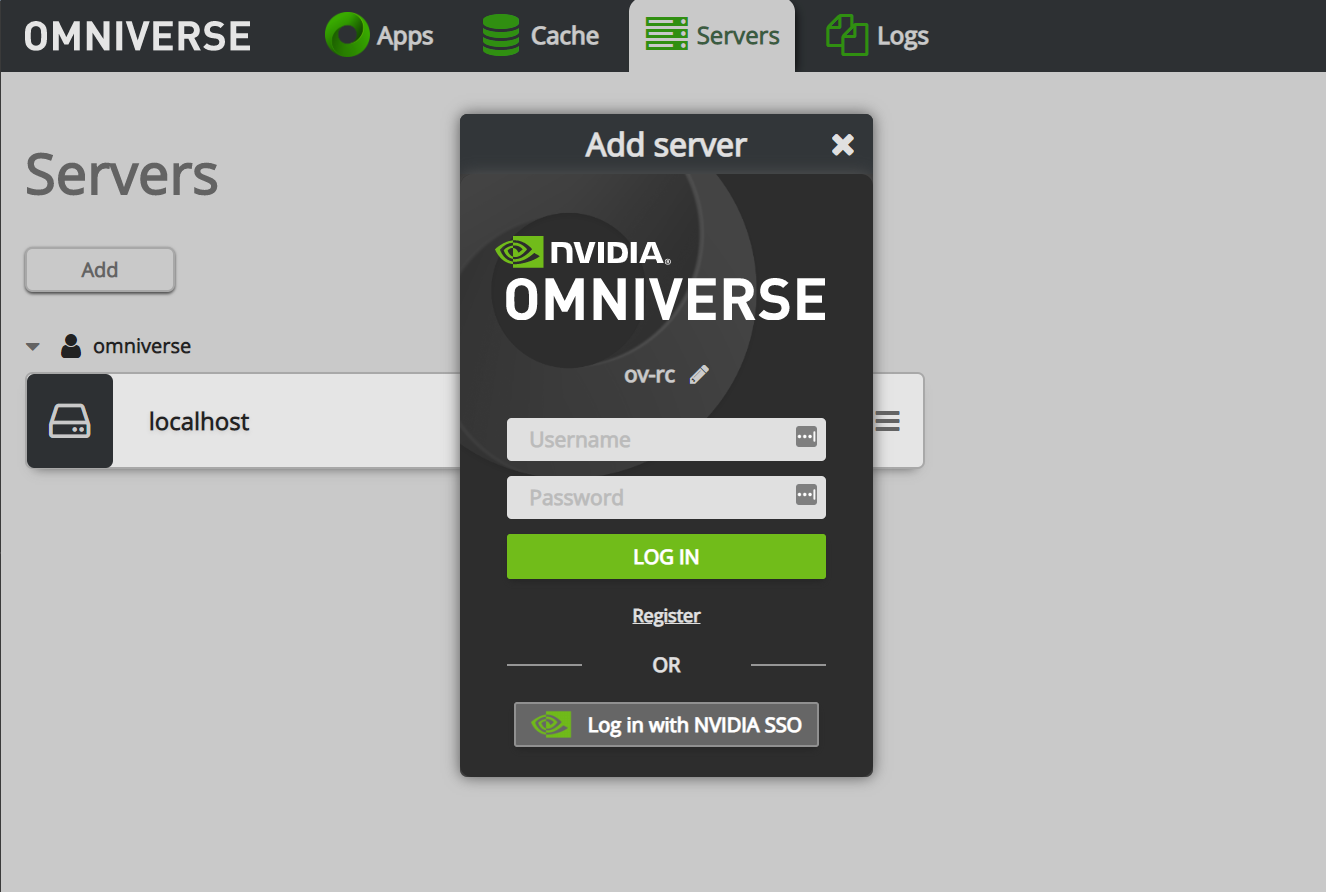
Task: Select the Servers tab
Action: [712, 36]
